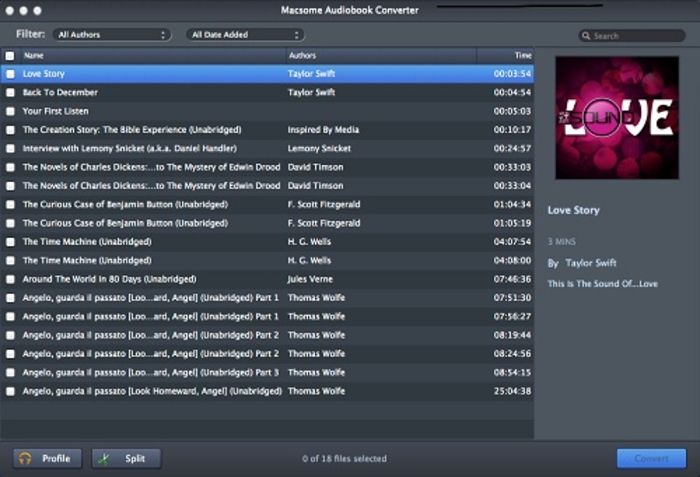Image resolution: width=700 pixels, height=477 pixels.
Task: Tick the Lemony Snicket interview checkbox
Action: click(x=10, y=149)
